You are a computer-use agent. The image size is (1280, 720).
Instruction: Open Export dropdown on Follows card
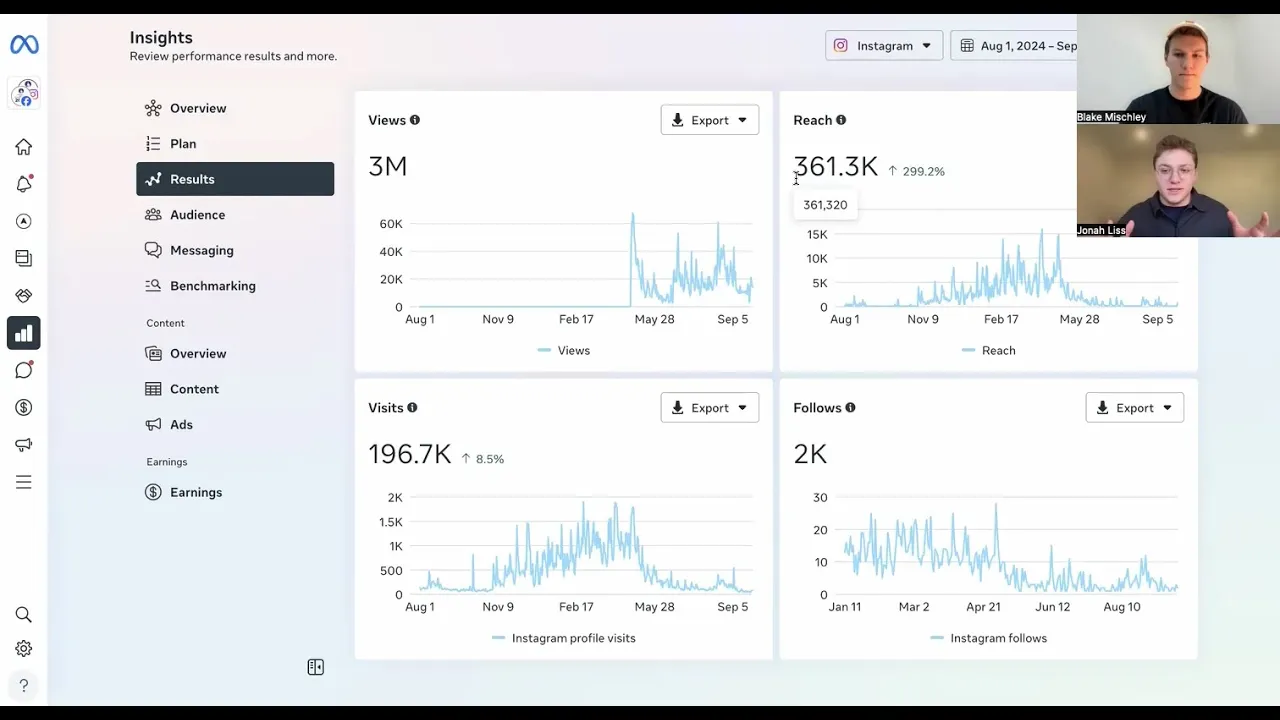[x=1135, y=408]
